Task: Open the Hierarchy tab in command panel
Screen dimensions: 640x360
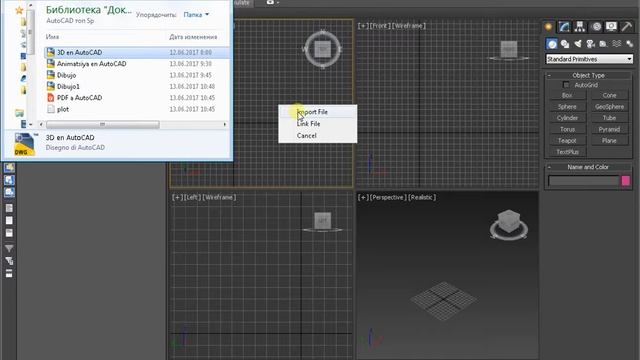Action: coord(580,27)
